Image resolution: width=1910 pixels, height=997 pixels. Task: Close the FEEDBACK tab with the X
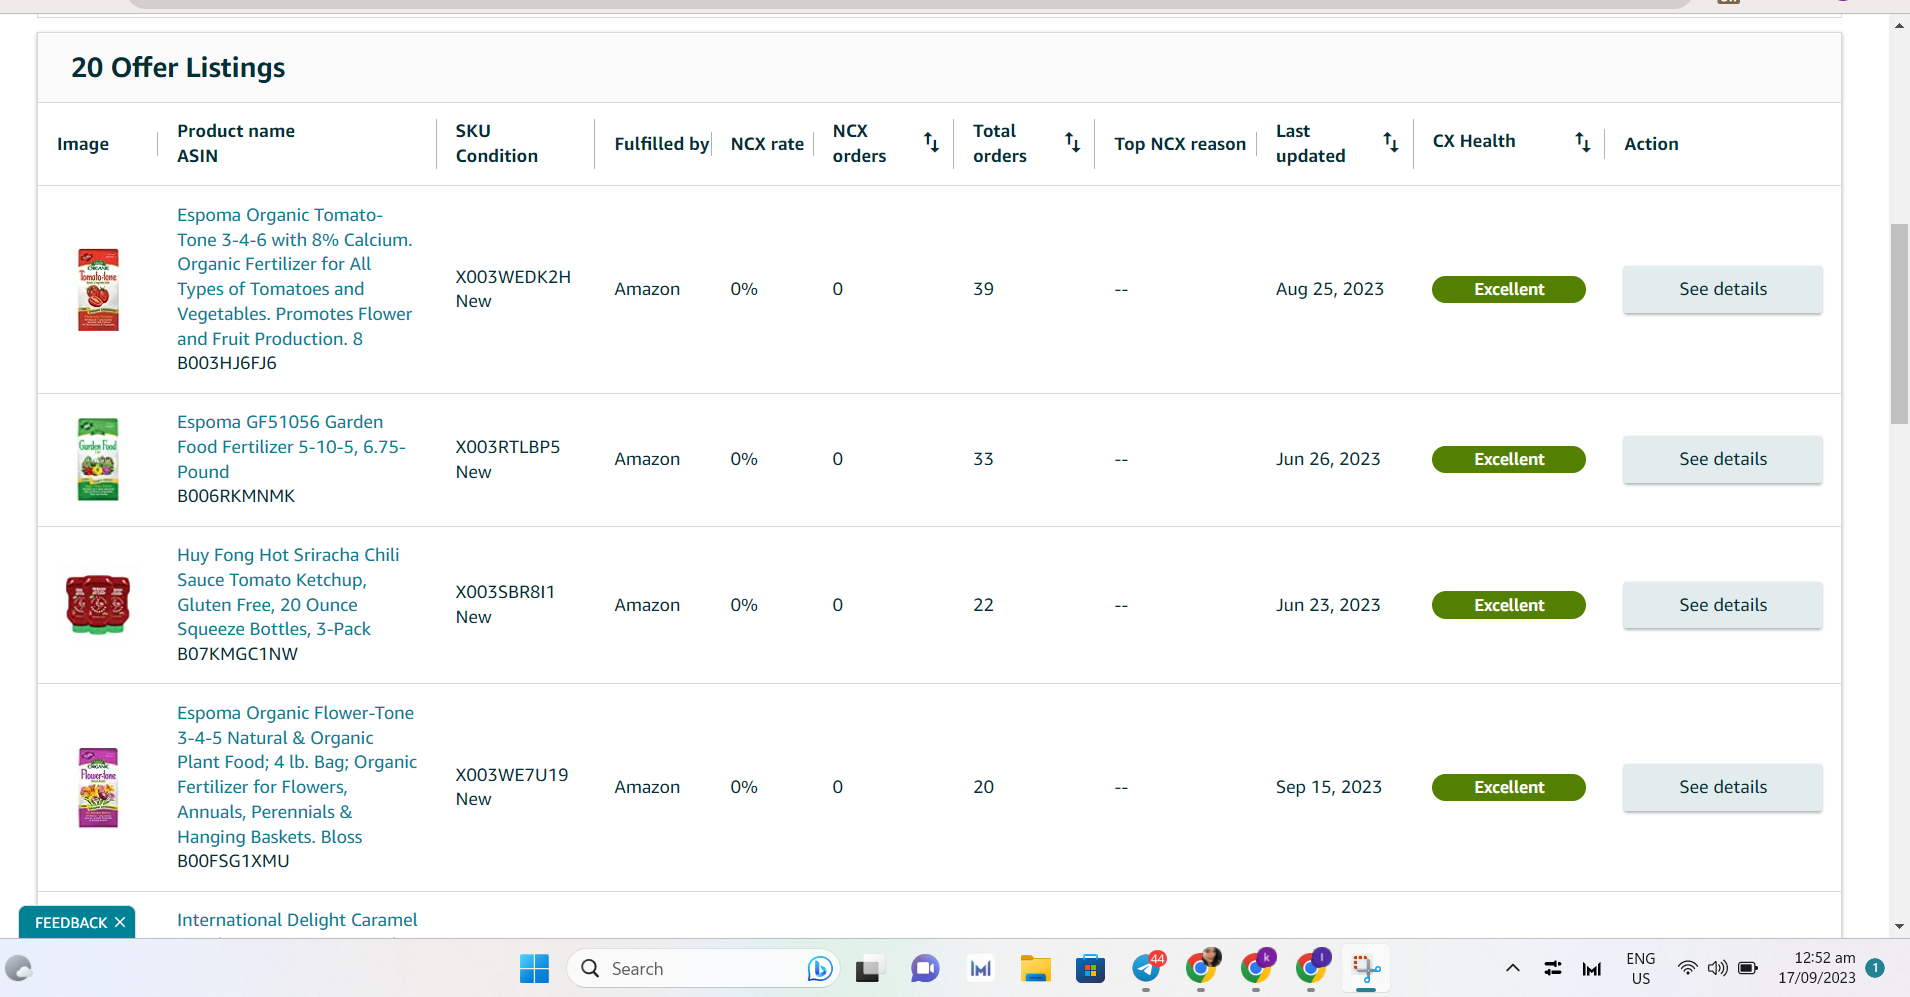click(x=120, y=922)
